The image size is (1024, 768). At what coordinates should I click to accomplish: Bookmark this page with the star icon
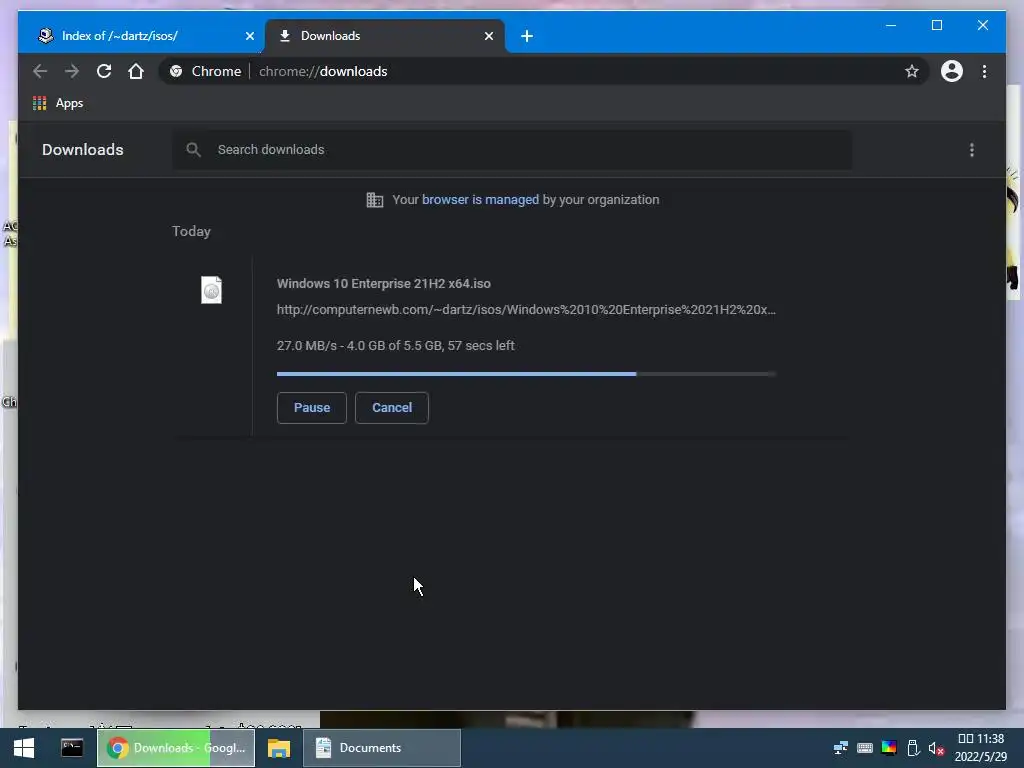[912, 71]
